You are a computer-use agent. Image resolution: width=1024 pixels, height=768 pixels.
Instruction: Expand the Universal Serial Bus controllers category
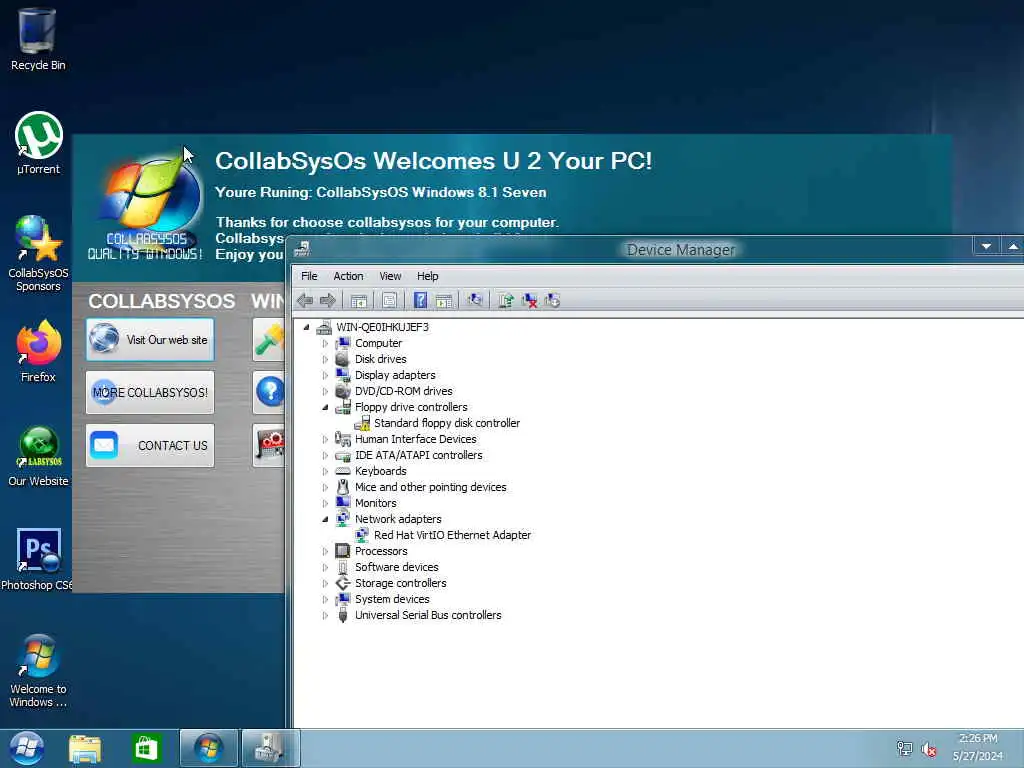pyautogui.click(x=325, y=615)
